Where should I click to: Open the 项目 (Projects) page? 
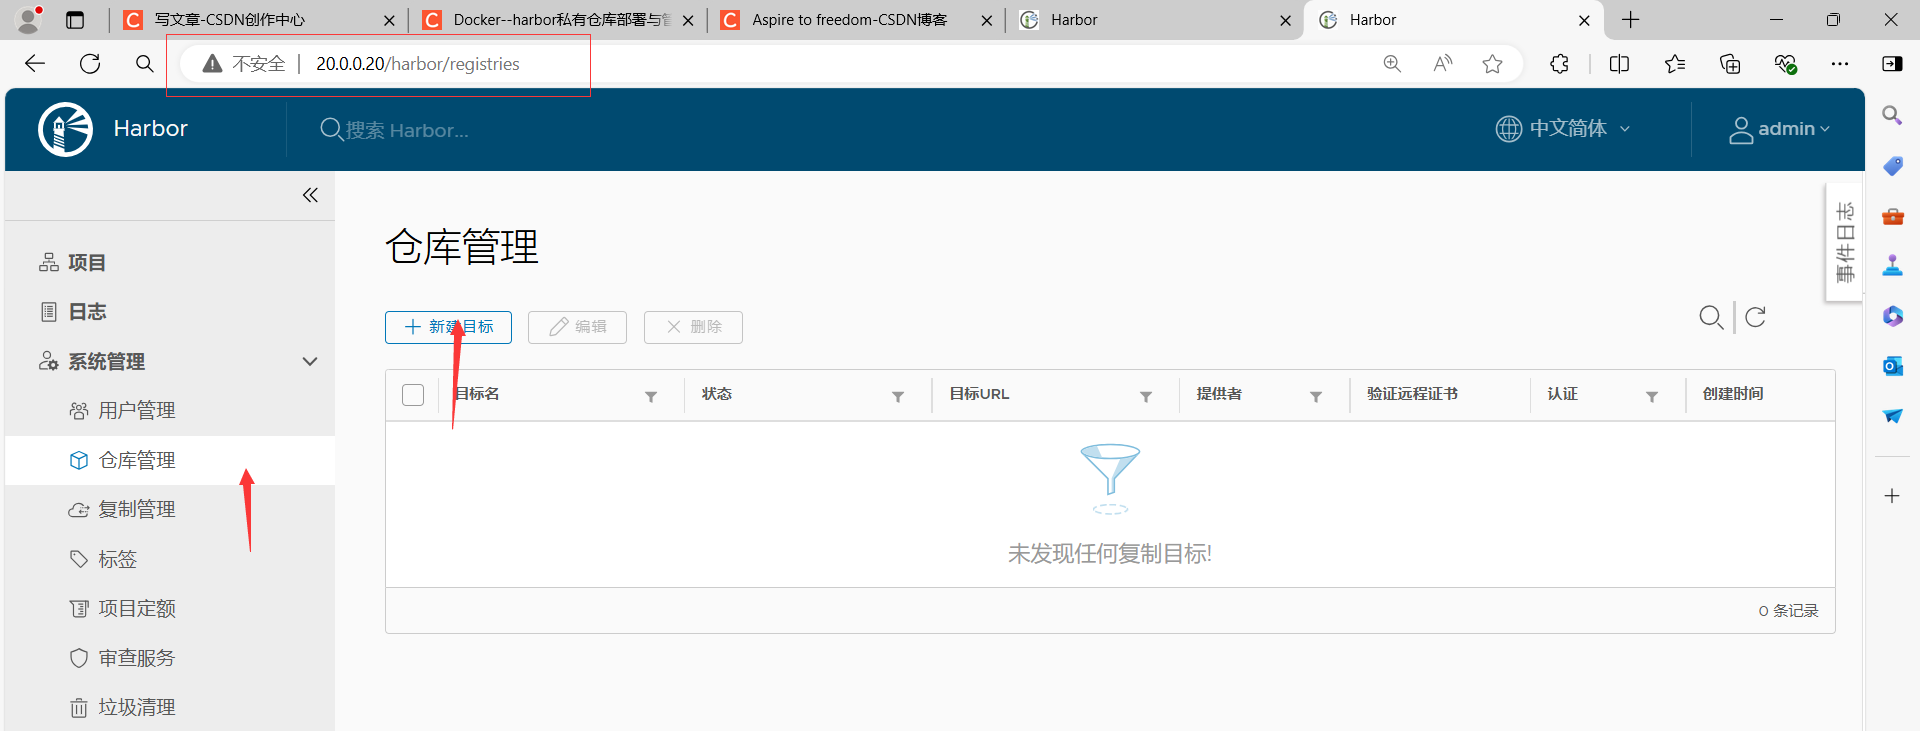point(87,263)
